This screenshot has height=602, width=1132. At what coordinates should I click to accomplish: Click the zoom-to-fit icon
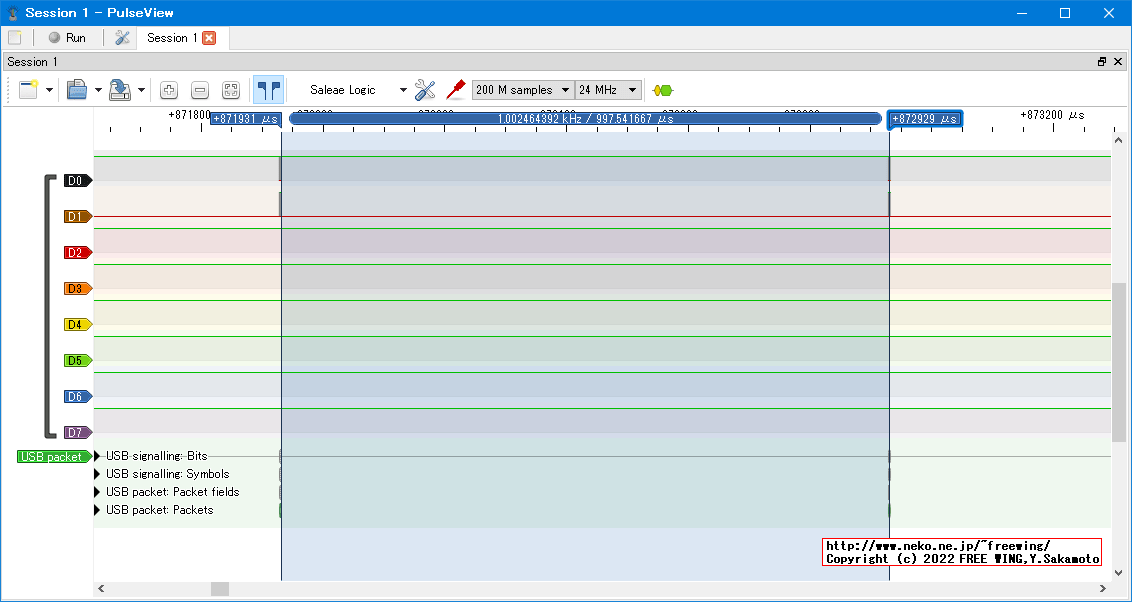231,90
